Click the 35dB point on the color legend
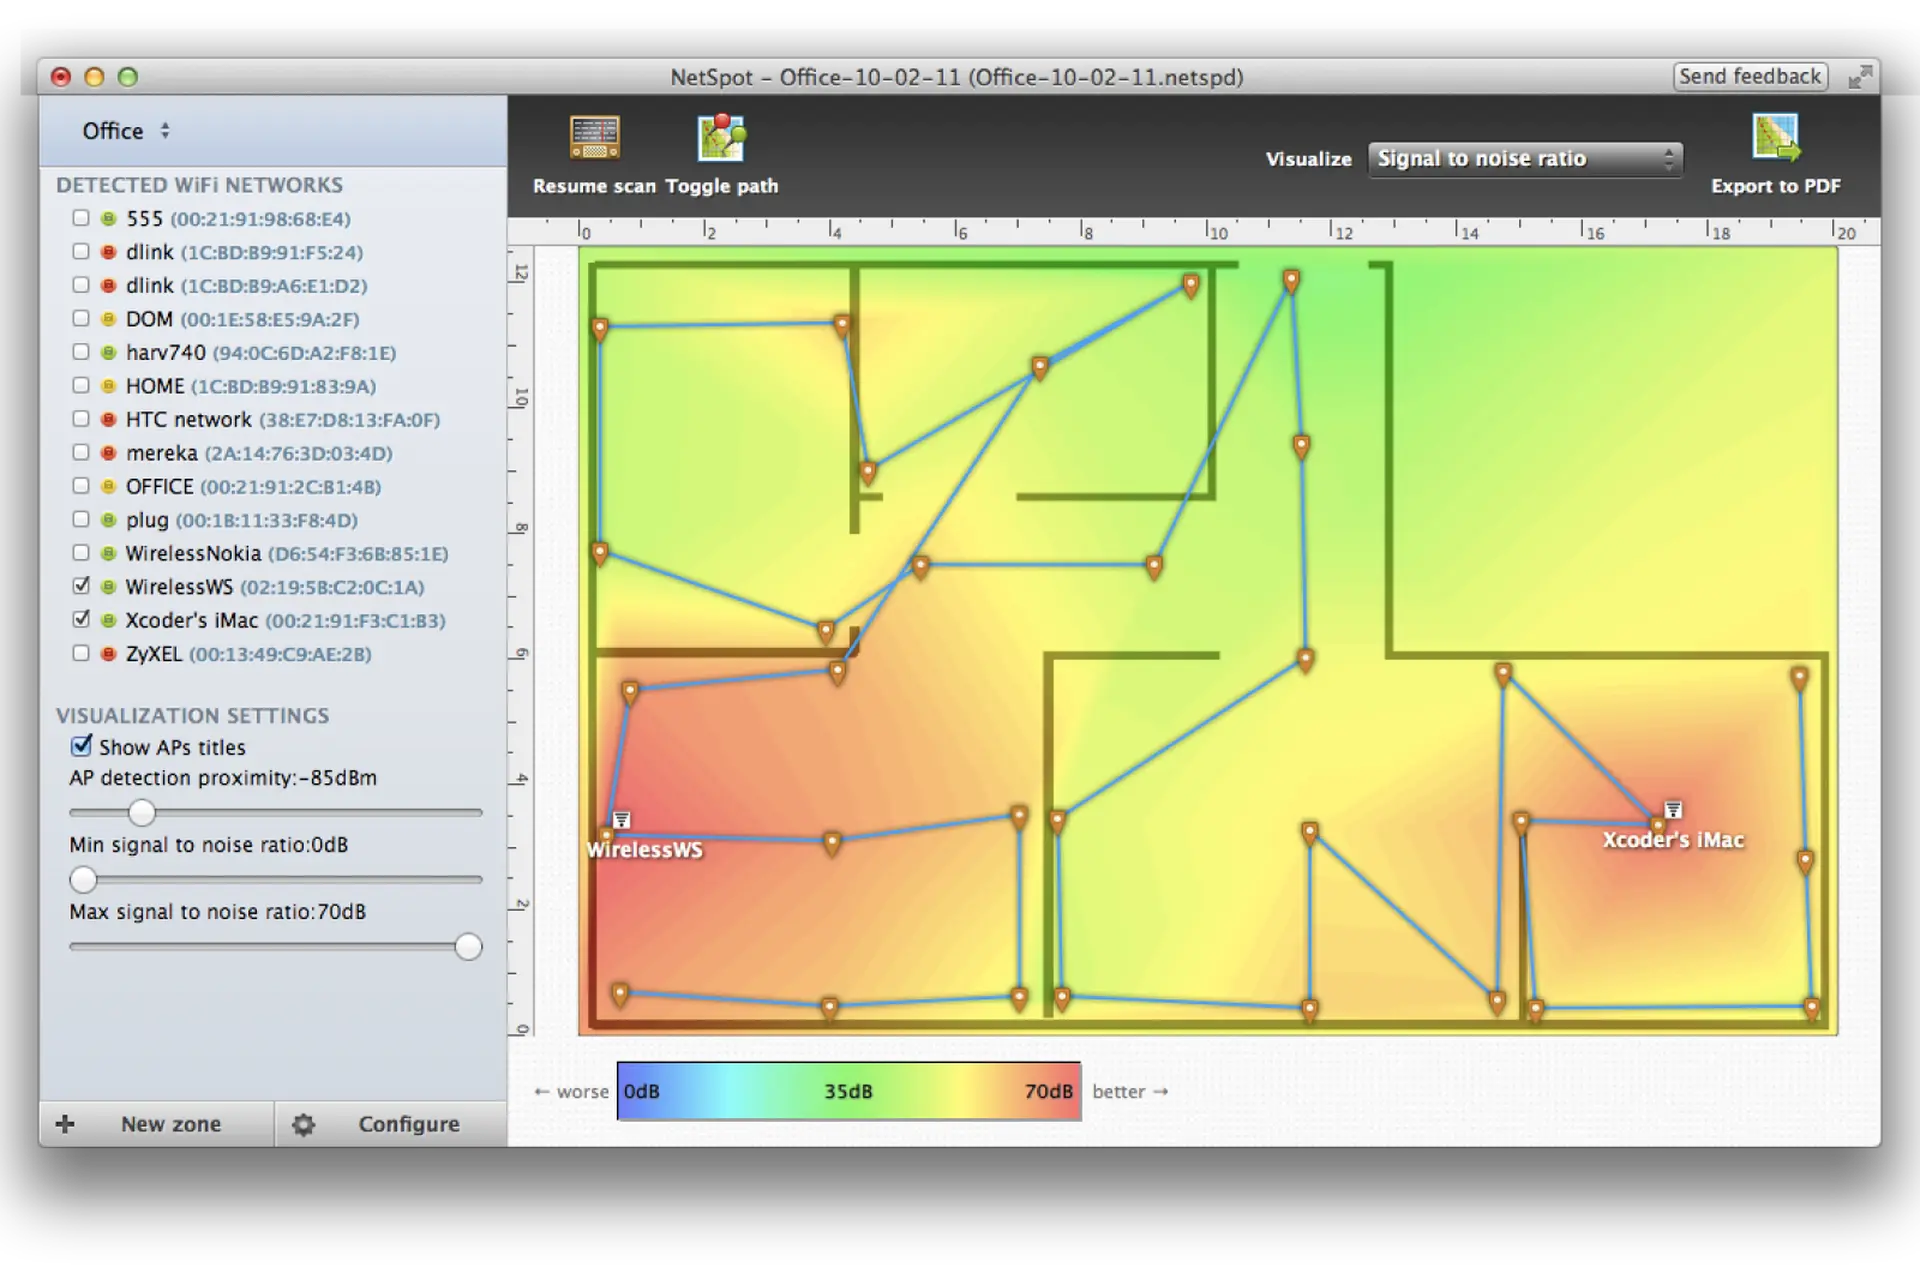The width and height of the screenshot is (1920, 1279). 848,1091
